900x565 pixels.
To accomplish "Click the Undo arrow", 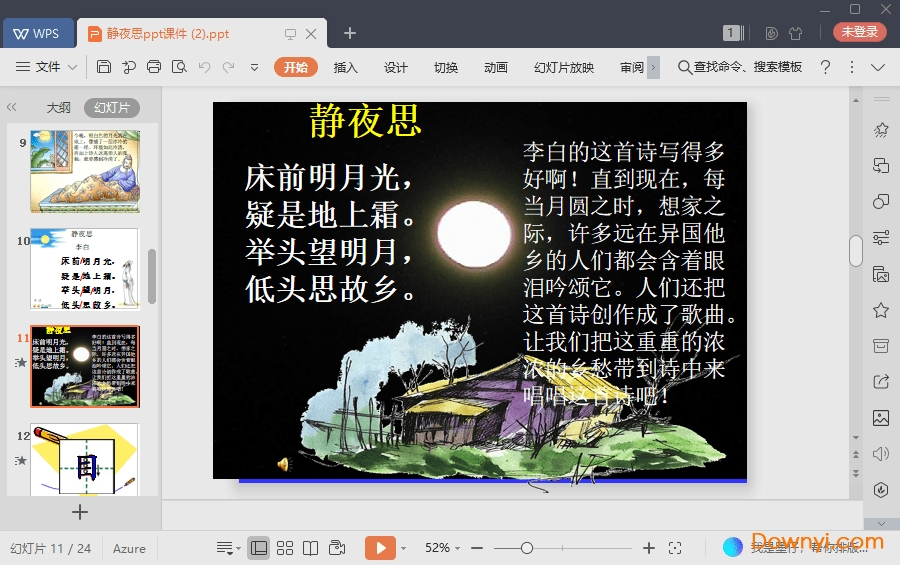I will (x=204, y=67).
